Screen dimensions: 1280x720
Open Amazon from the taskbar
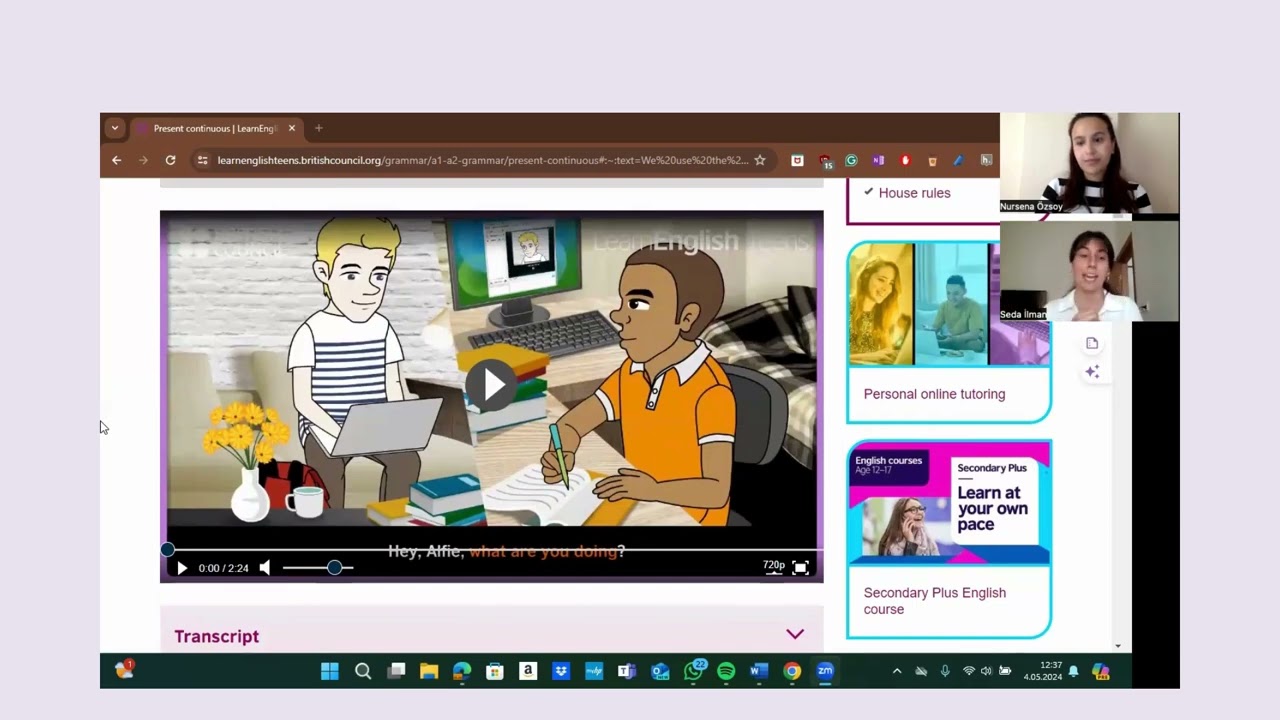pyautogui.click(x=528, y=671)
